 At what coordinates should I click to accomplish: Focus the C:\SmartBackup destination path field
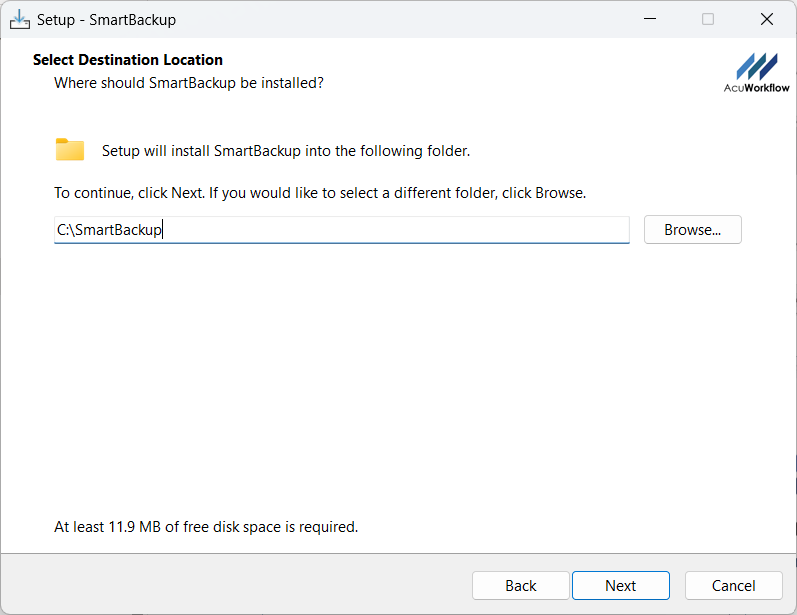click(x=340, y=230)
